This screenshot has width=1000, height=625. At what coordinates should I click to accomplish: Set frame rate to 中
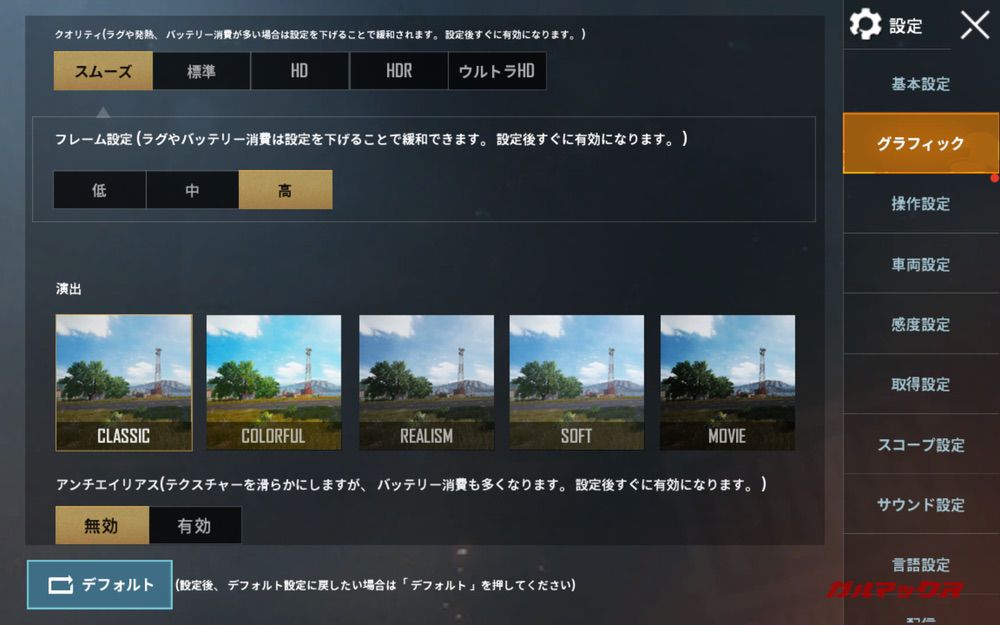click(192, 189)
